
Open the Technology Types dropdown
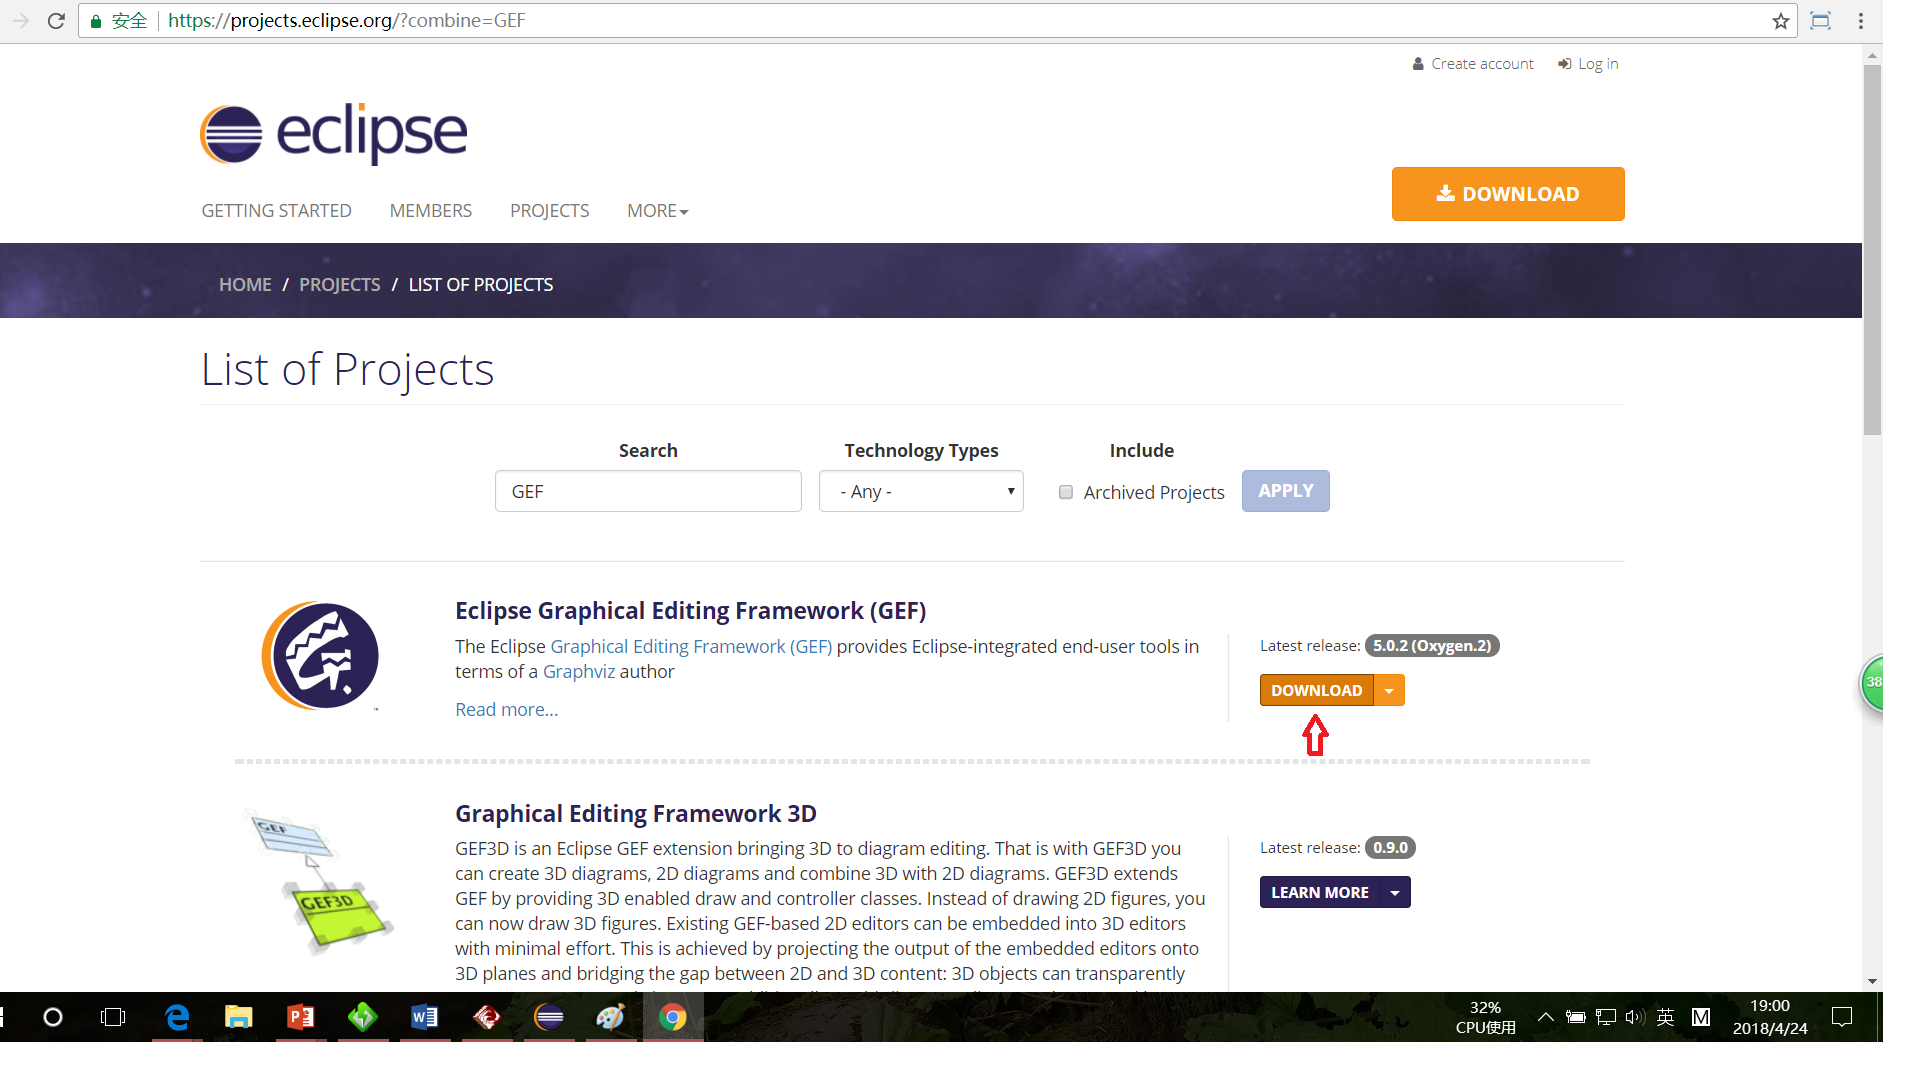[x=921, y=491]
